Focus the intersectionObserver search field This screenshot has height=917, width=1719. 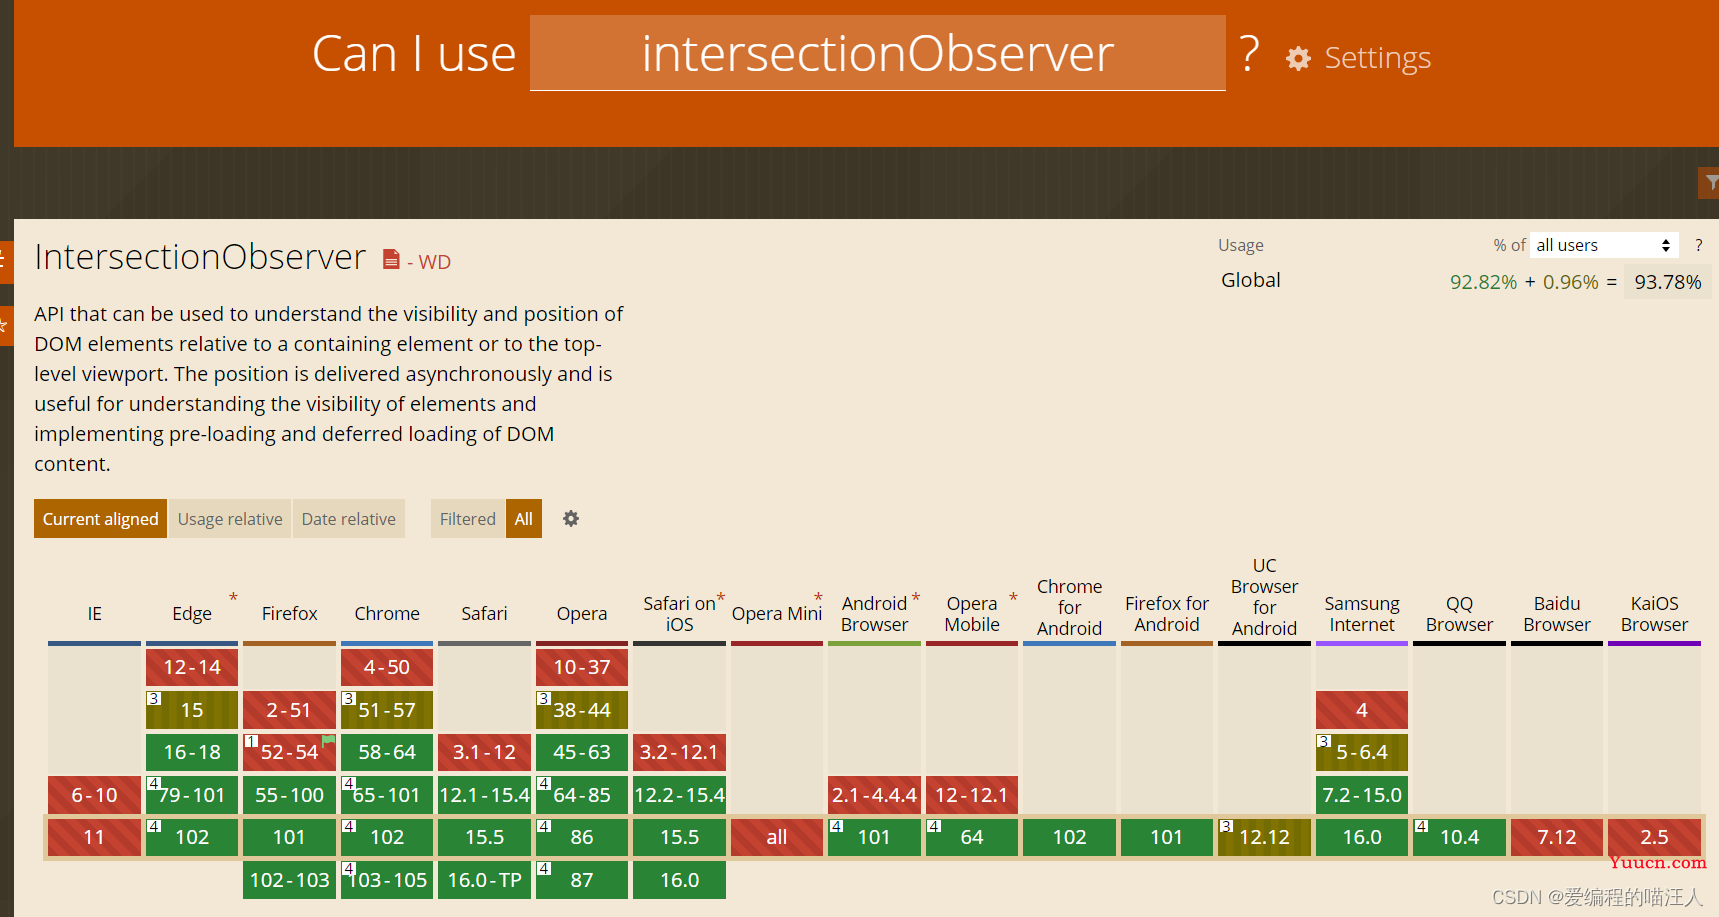tap(877, 53)
